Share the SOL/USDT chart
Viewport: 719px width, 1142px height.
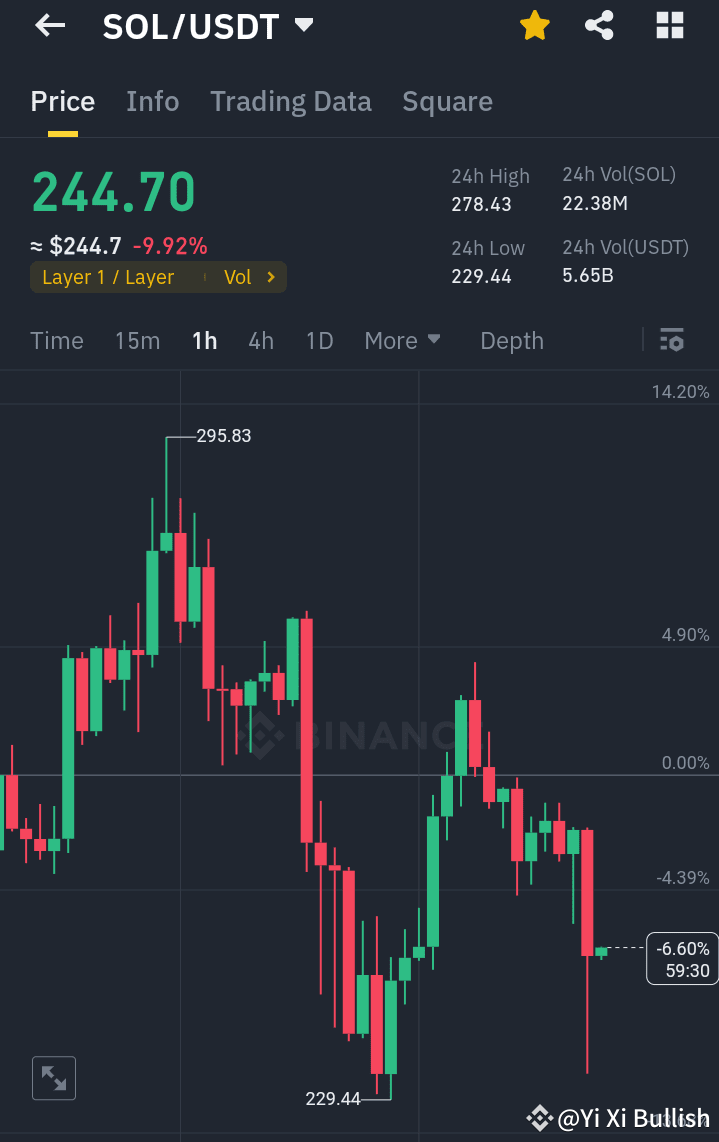[x=599, y=26]
